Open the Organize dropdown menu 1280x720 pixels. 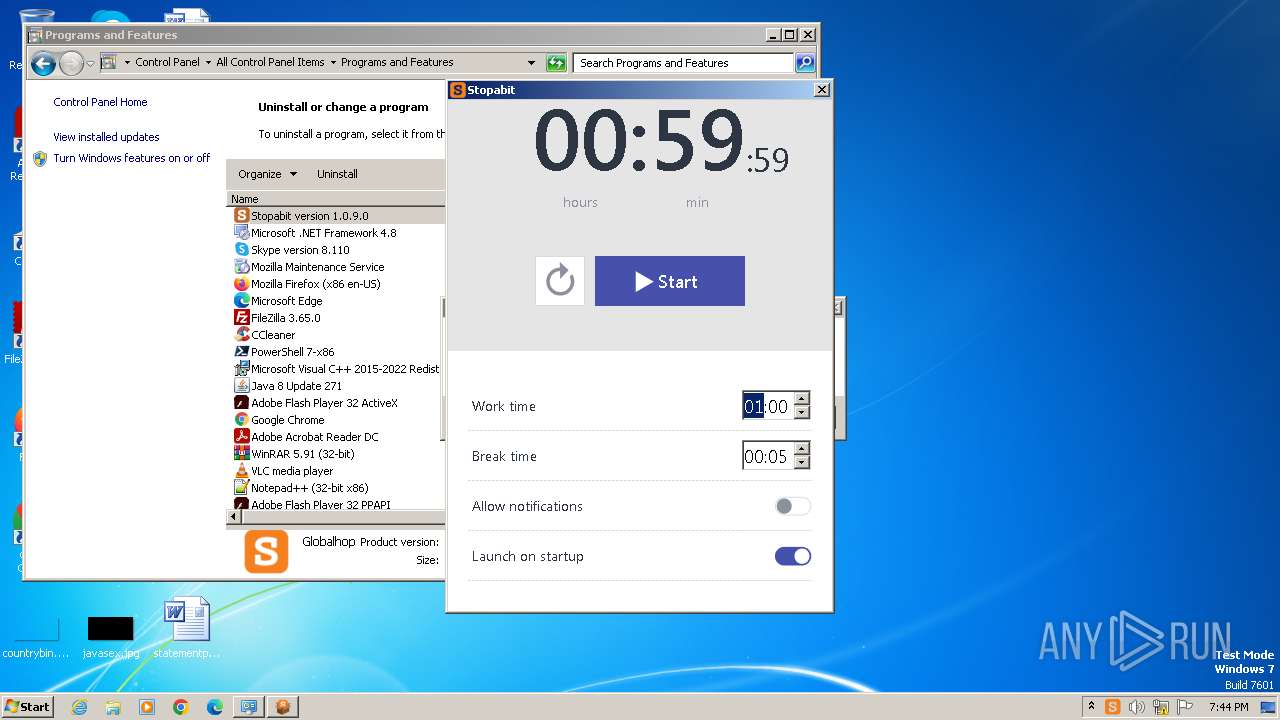coord(267,174)
